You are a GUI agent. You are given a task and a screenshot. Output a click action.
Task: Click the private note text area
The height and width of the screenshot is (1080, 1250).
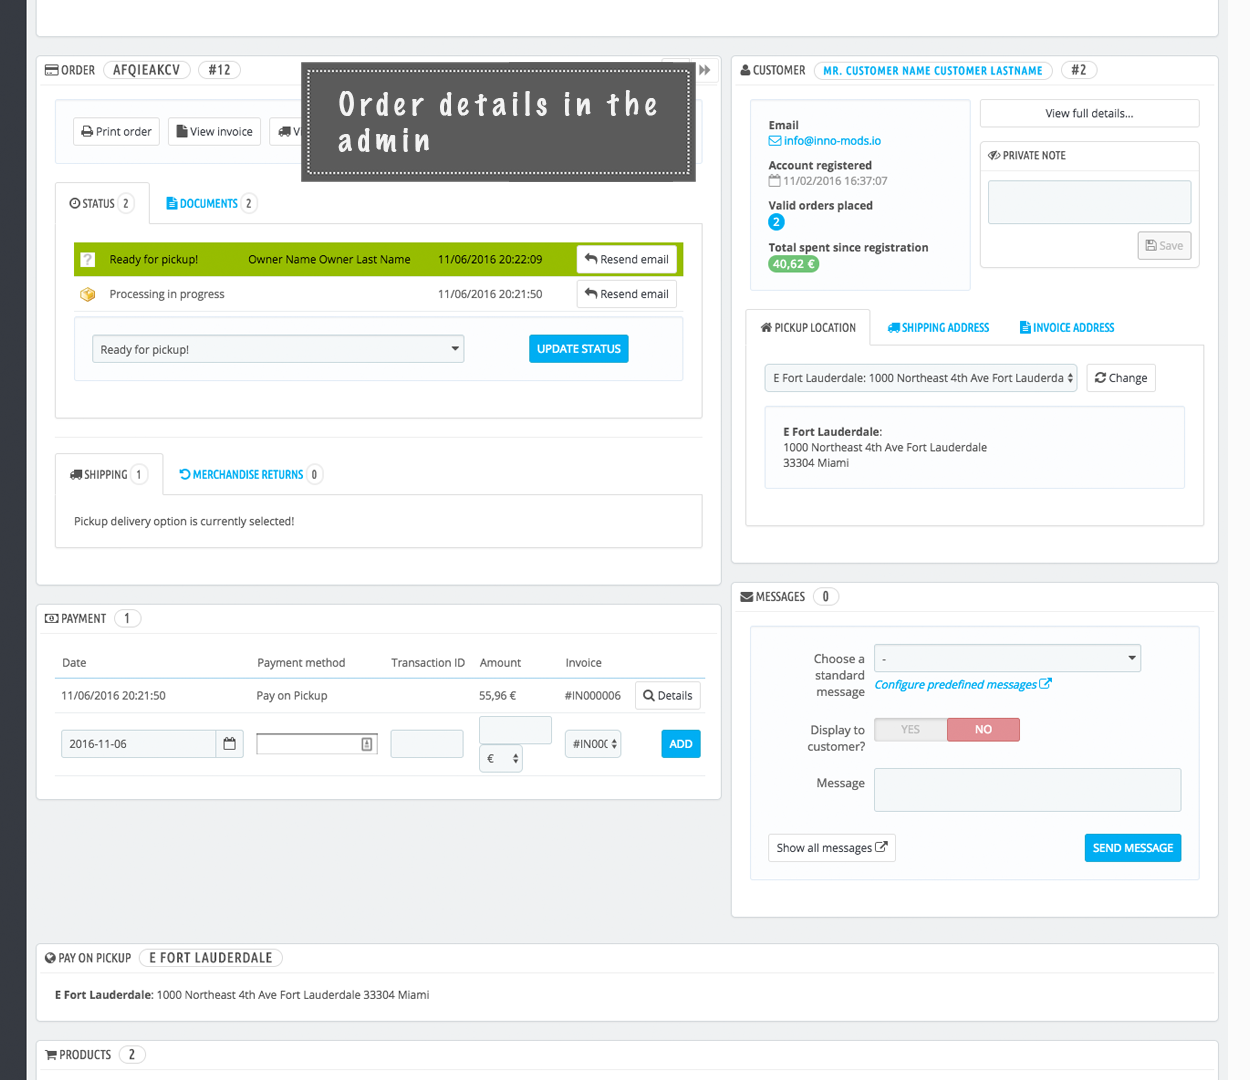(x=1089, y=202)
